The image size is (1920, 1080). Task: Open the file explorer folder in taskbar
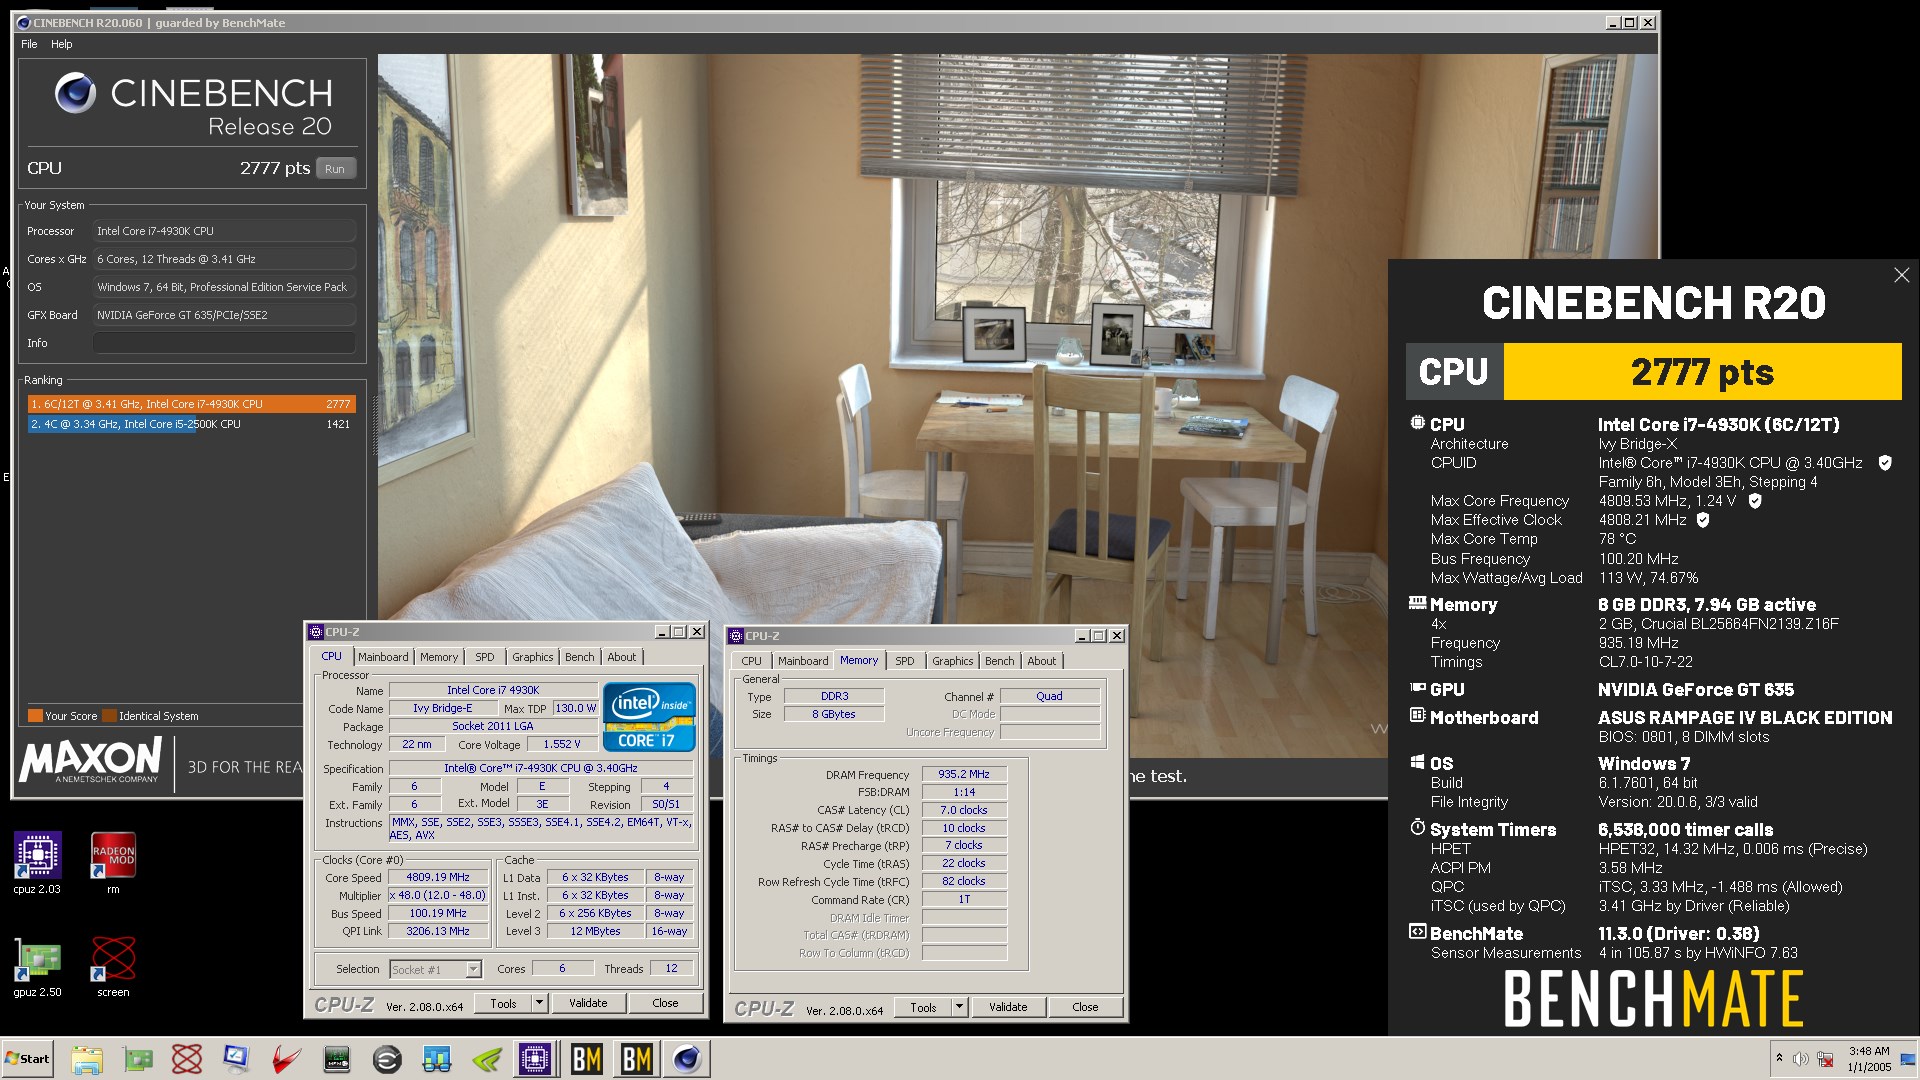coord(87,1059)
